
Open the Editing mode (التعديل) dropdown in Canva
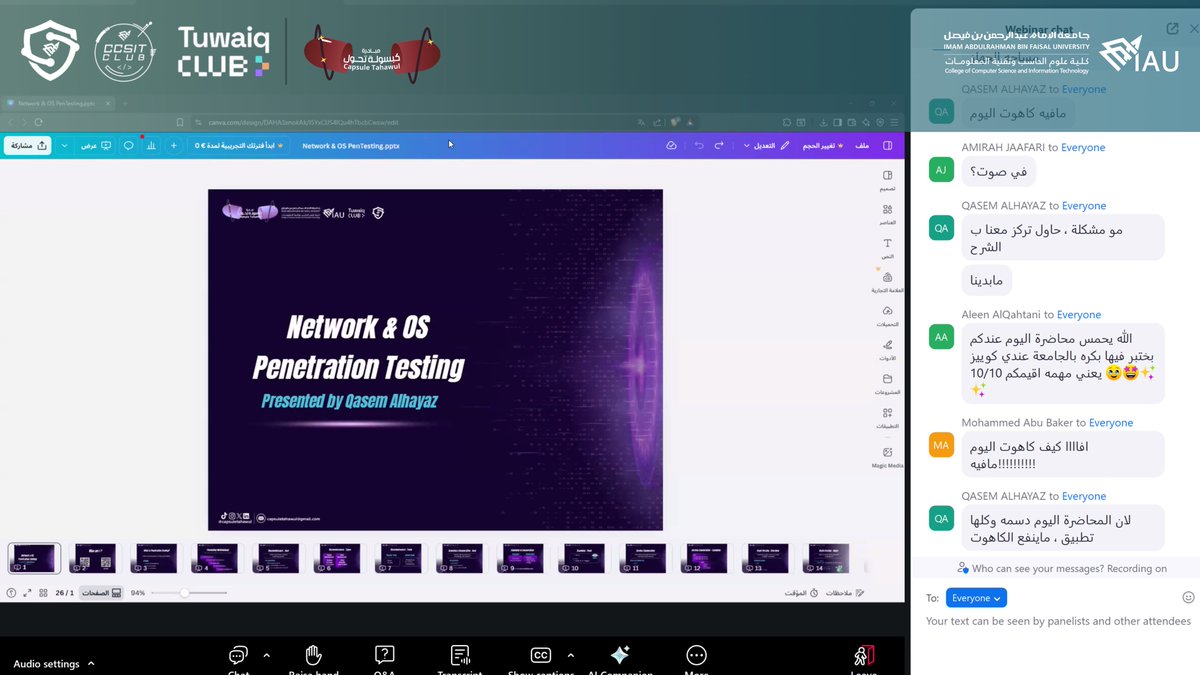pyautogui.click(x=765, y=146)
